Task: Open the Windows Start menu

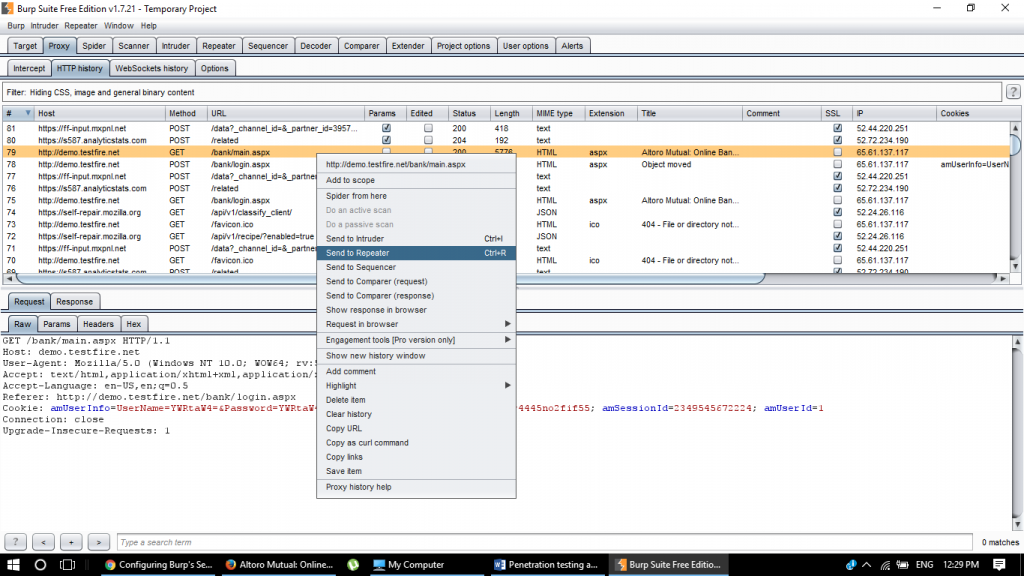Action: 13,565
